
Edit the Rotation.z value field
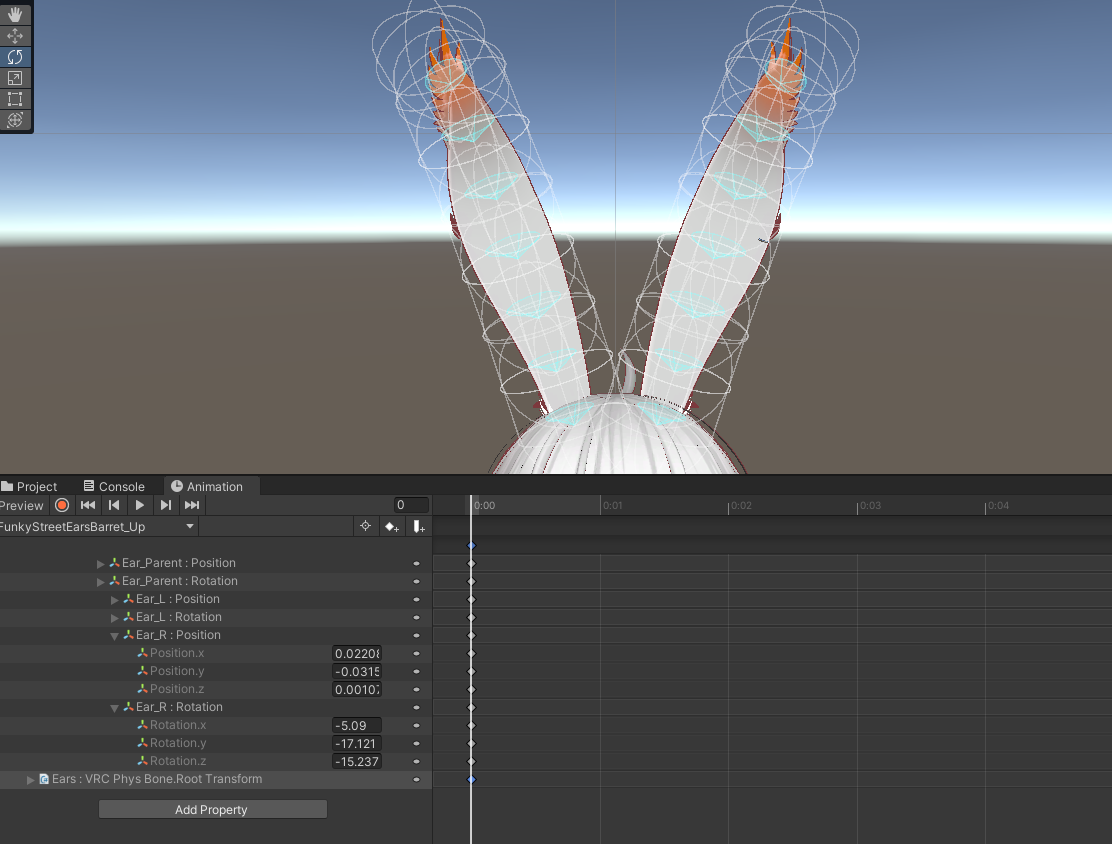(x=357, y=761)
